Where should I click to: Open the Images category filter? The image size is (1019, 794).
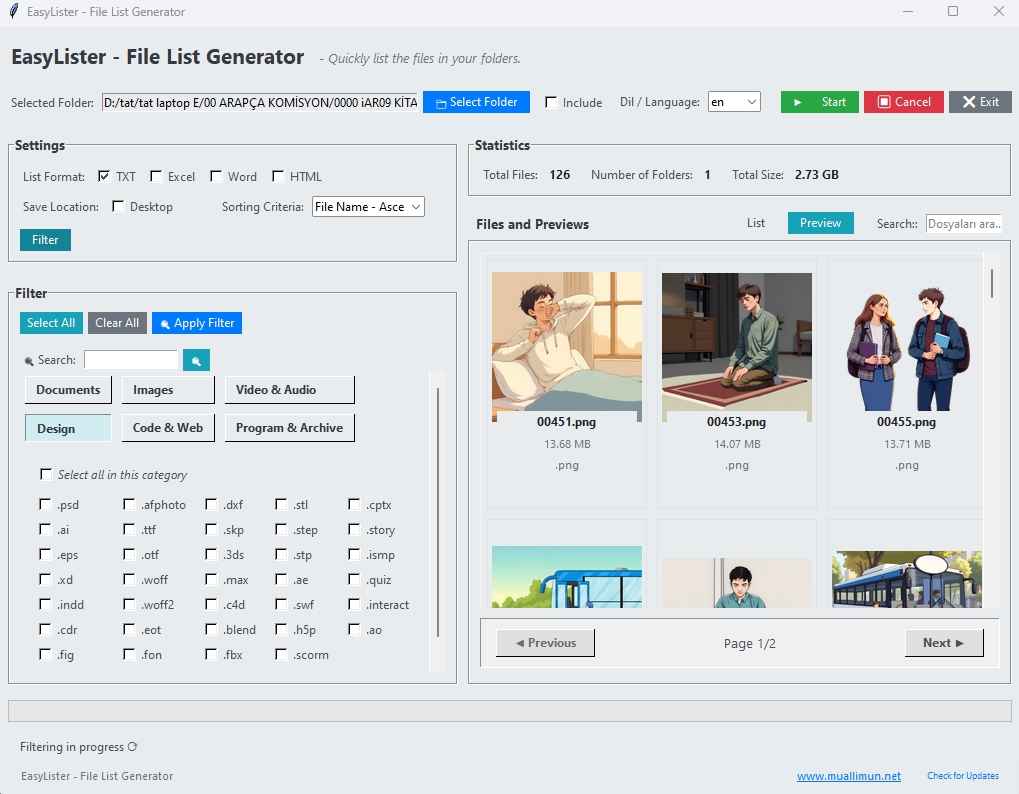click(167, 390)
